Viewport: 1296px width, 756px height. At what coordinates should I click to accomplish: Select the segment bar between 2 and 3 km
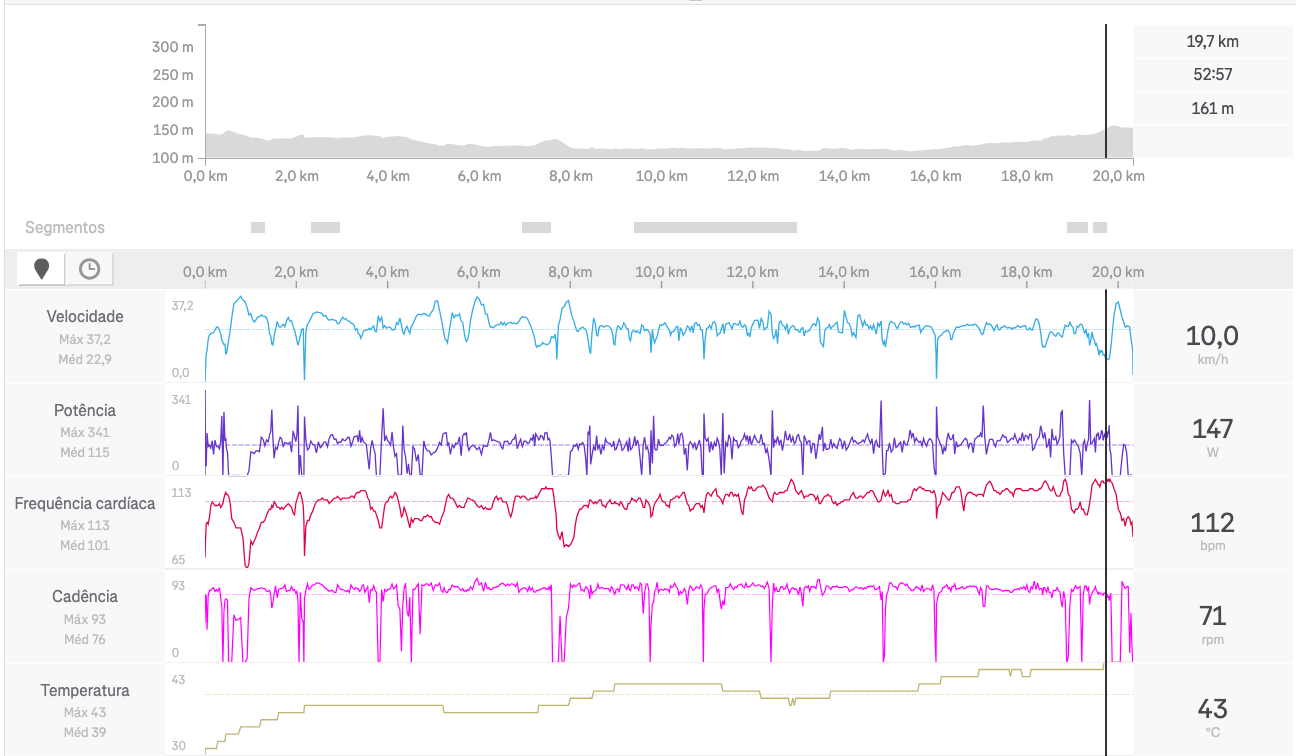(325, 228)
